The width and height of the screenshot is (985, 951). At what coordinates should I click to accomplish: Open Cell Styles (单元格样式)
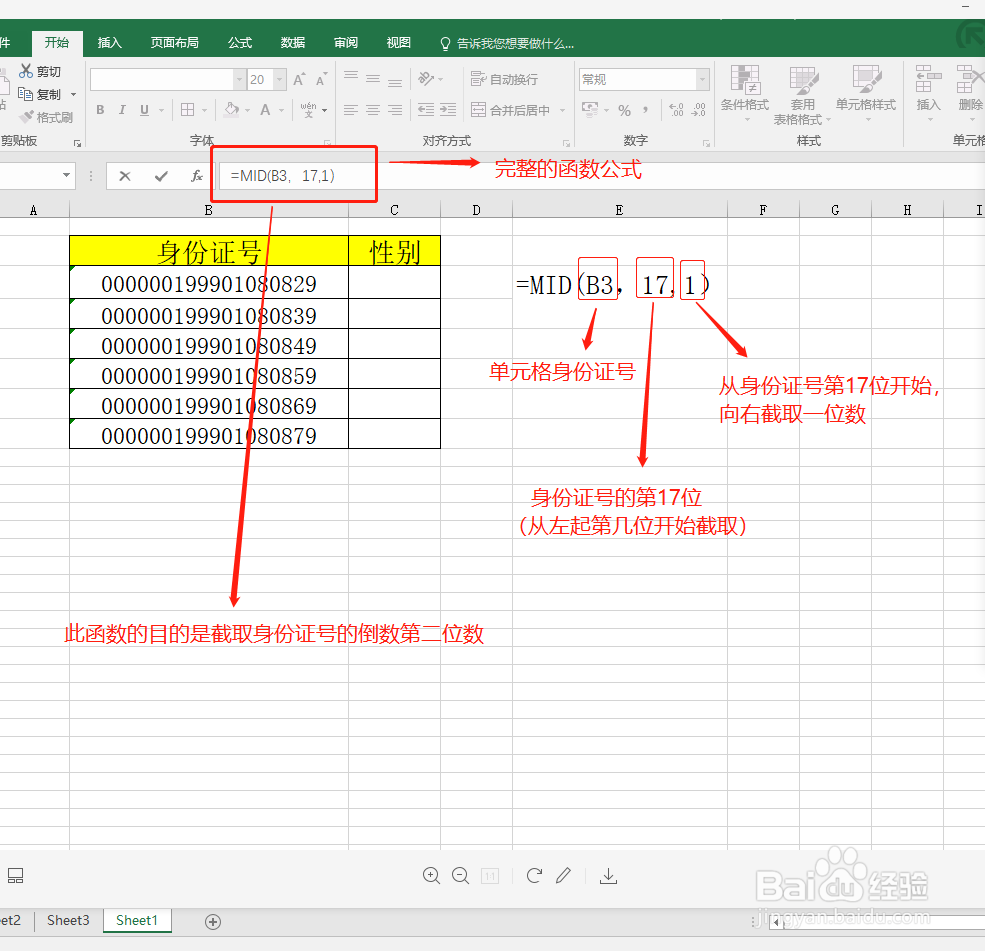point(866,92)
